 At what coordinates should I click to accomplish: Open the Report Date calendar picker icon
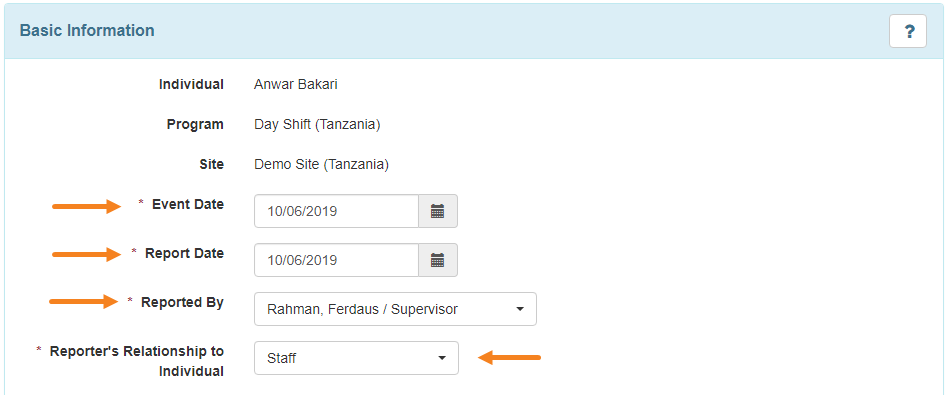coord(438,260)
